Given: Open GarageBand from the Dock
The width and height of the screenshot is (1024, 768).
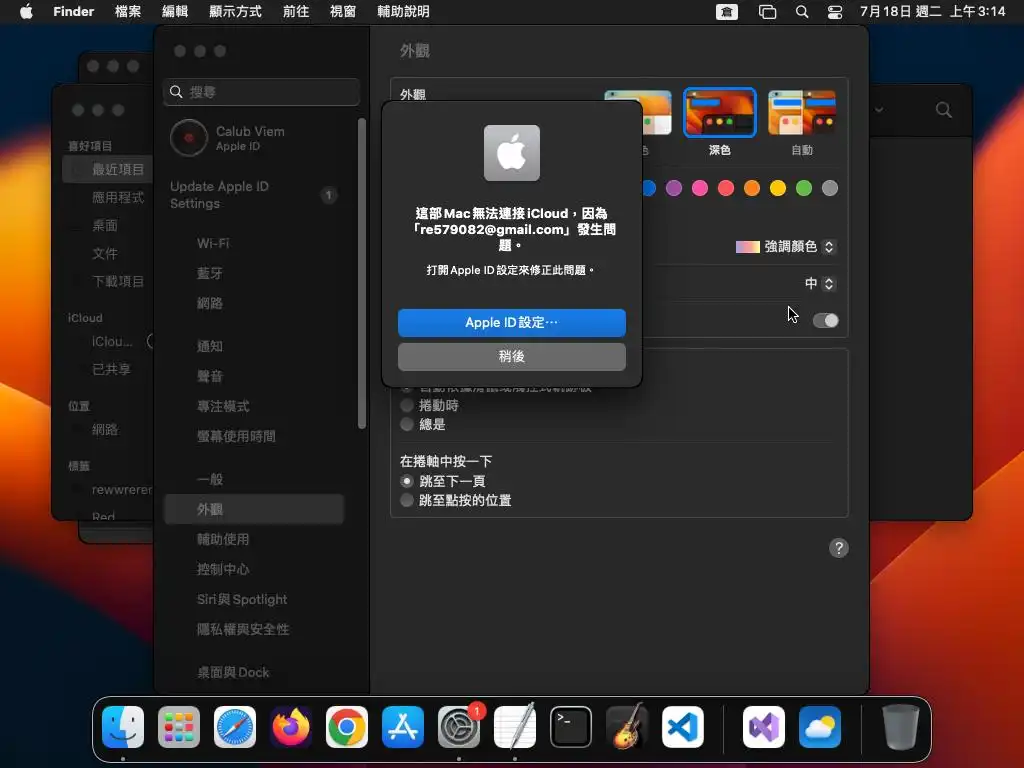Looking at the screenshot, I should (x=627, y=727).
